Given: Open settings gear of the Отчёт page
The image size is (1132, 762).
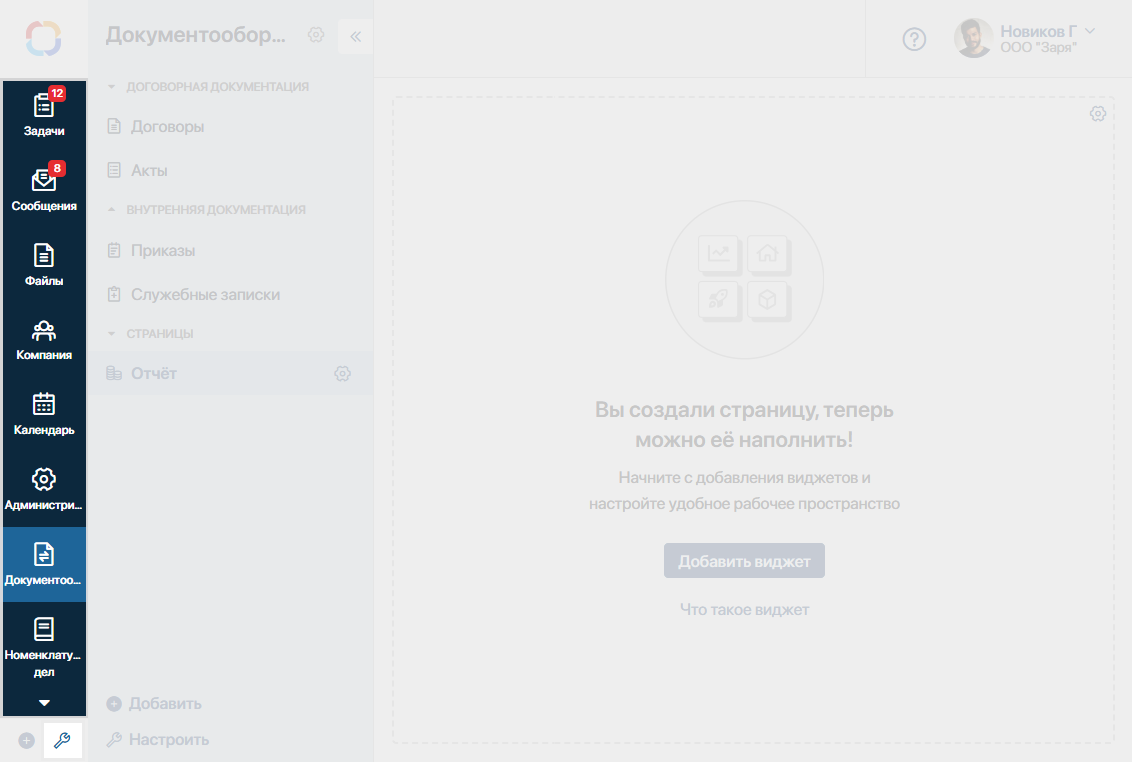Looking at the screenshot, I should [342, 373].
